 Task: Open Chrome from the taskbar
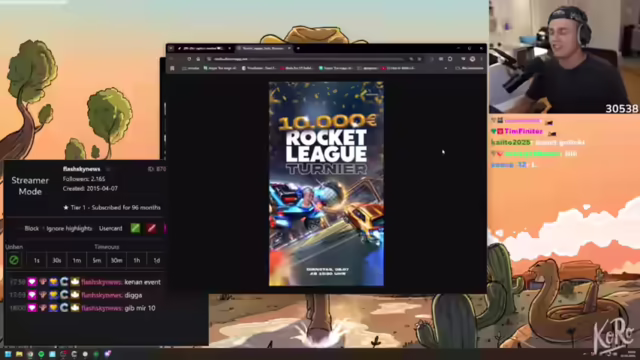coord(30,354)
